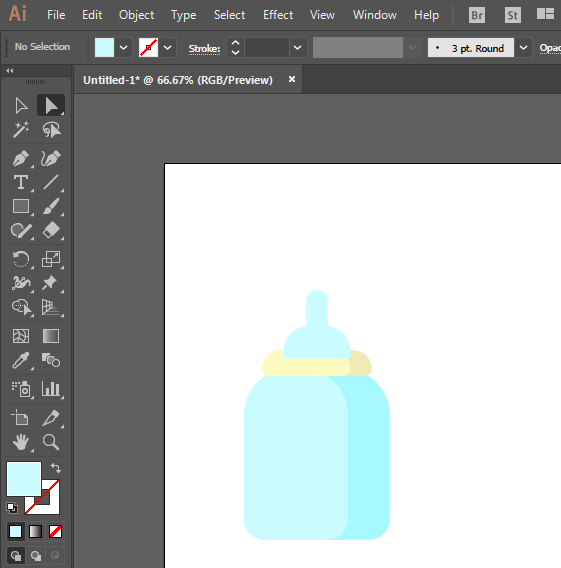The height and width of the screenshot is (568, 561).
Task: Select the Rotate tool
Action: pyautogui.click(x=21, y=259)
